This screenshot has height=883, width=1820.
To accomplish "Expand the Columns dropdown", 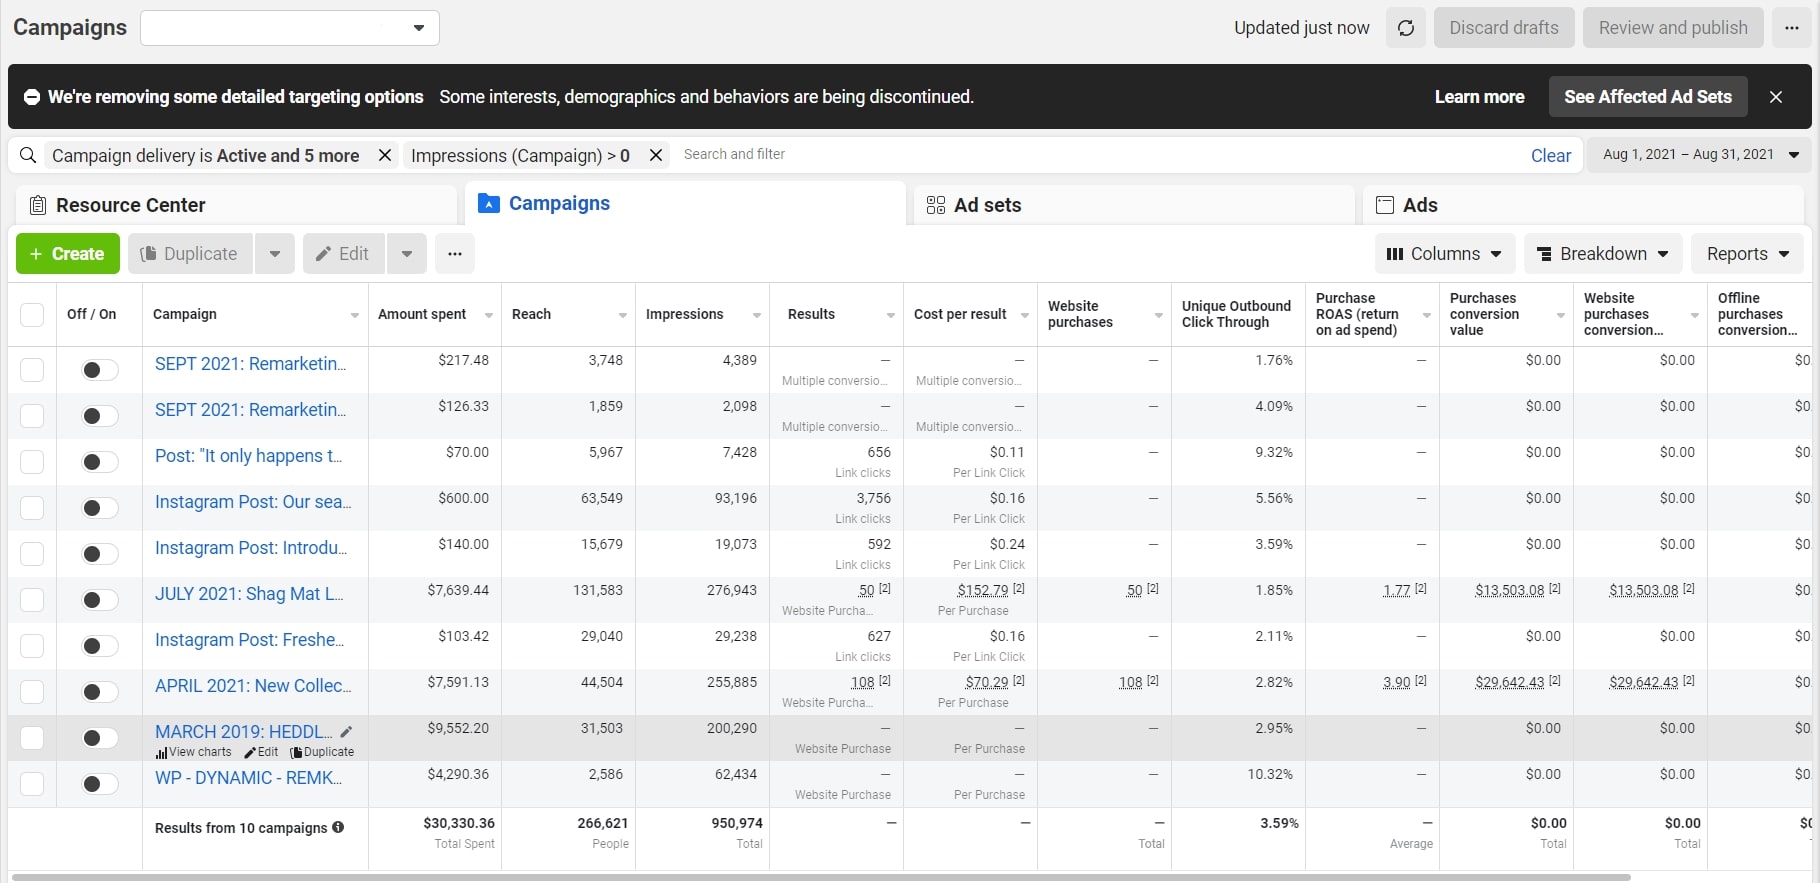I will [x=1444, y=254].
